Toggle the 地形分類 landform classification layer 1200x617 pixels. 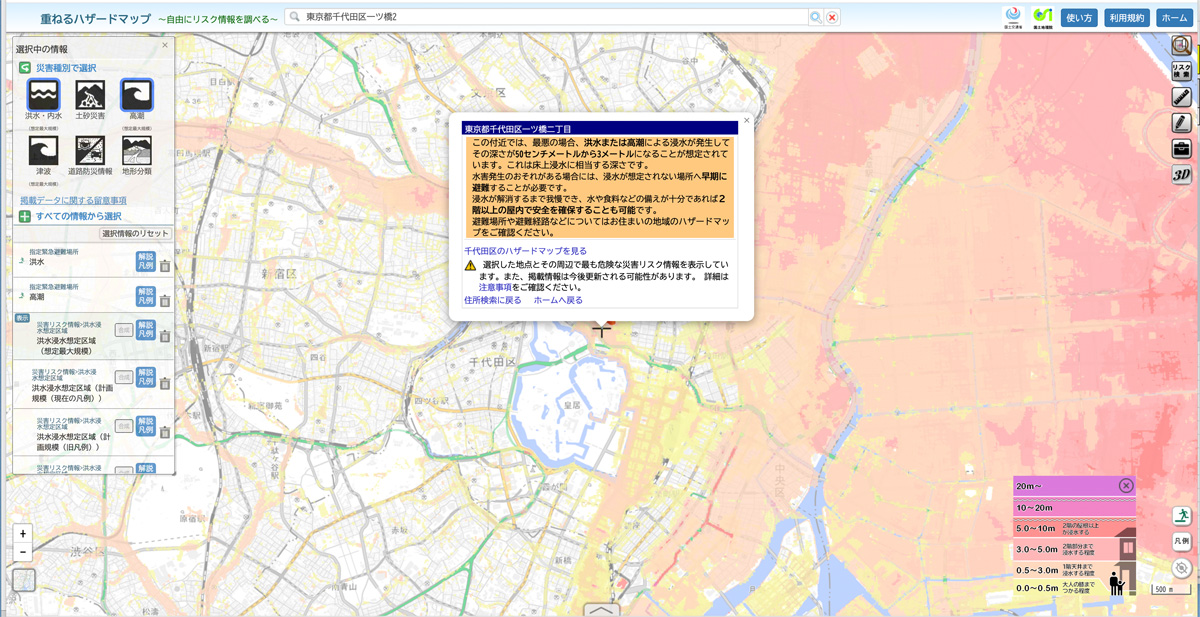click(x=136, y=150)
